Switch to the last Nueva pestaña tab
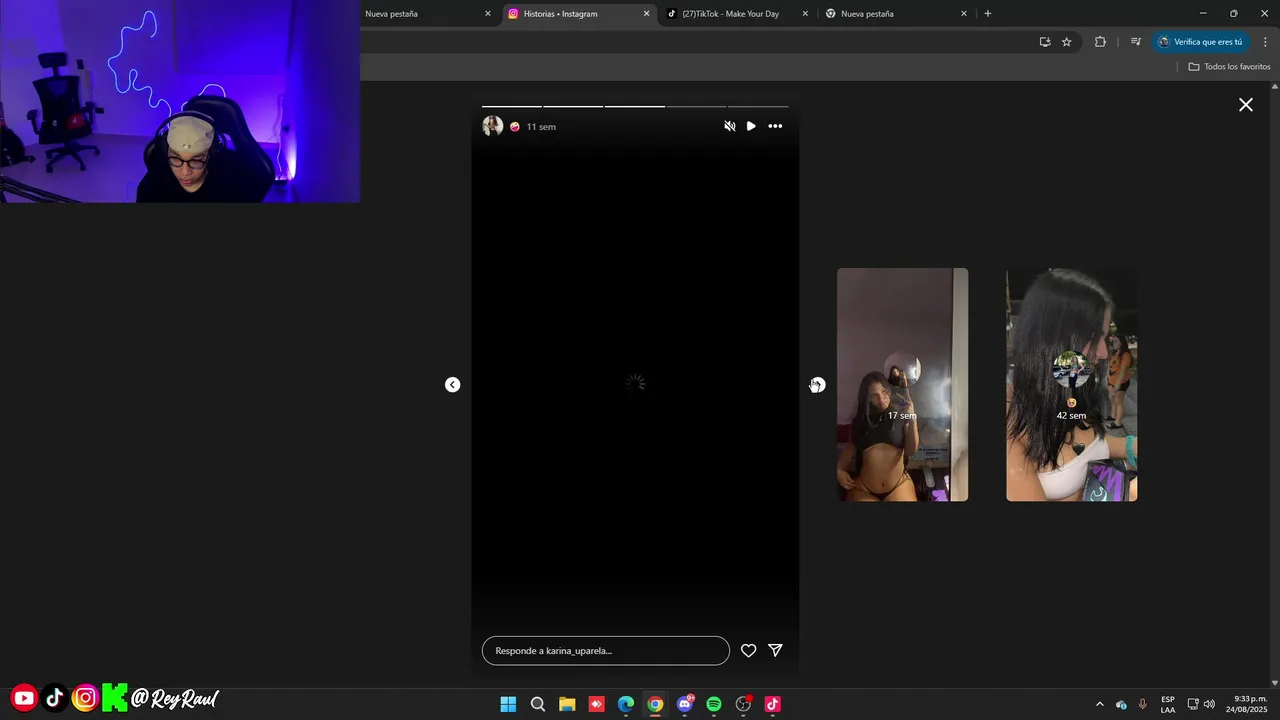 pos(896,14)
